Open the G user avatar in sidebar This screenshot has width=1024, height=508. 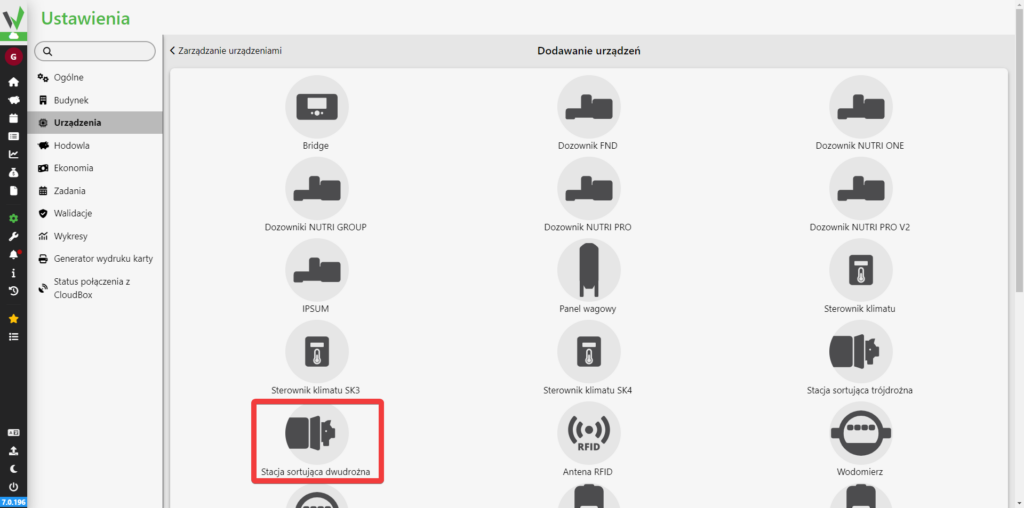[x=13, y=57]
